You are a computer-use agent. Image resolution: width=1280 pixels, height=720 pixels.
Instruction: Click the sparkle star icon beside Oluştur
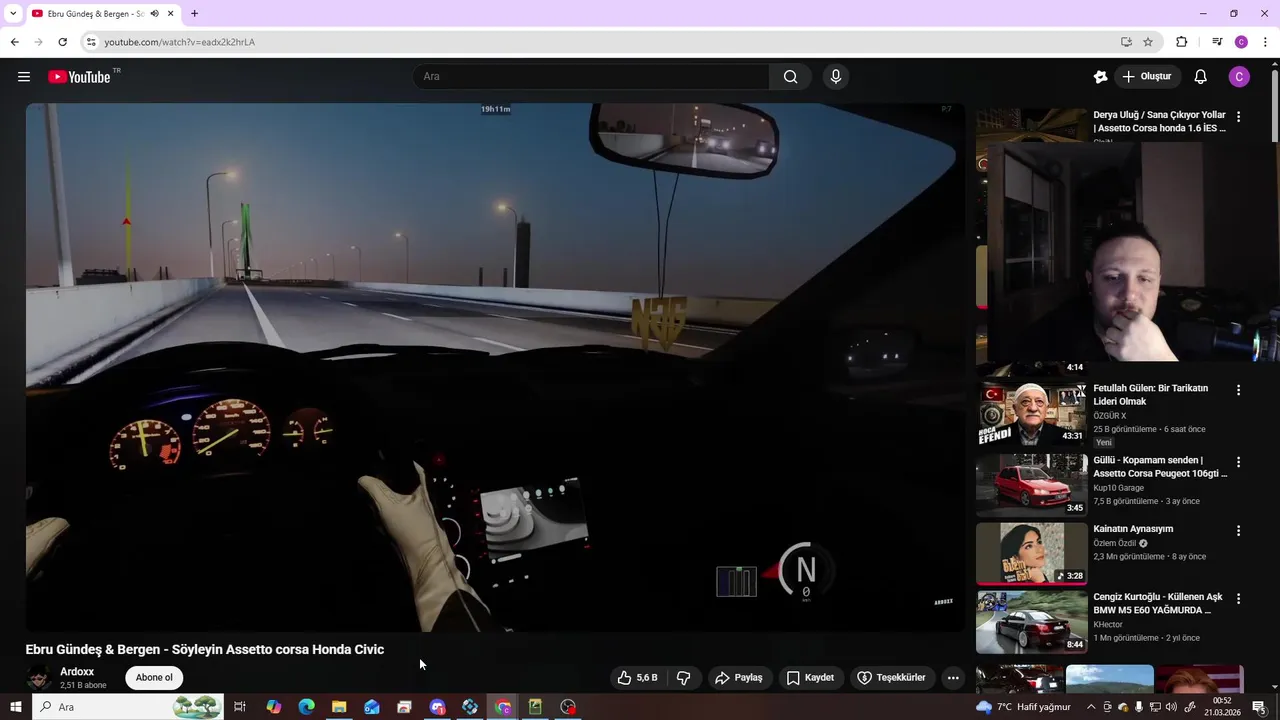[1101, 77]
